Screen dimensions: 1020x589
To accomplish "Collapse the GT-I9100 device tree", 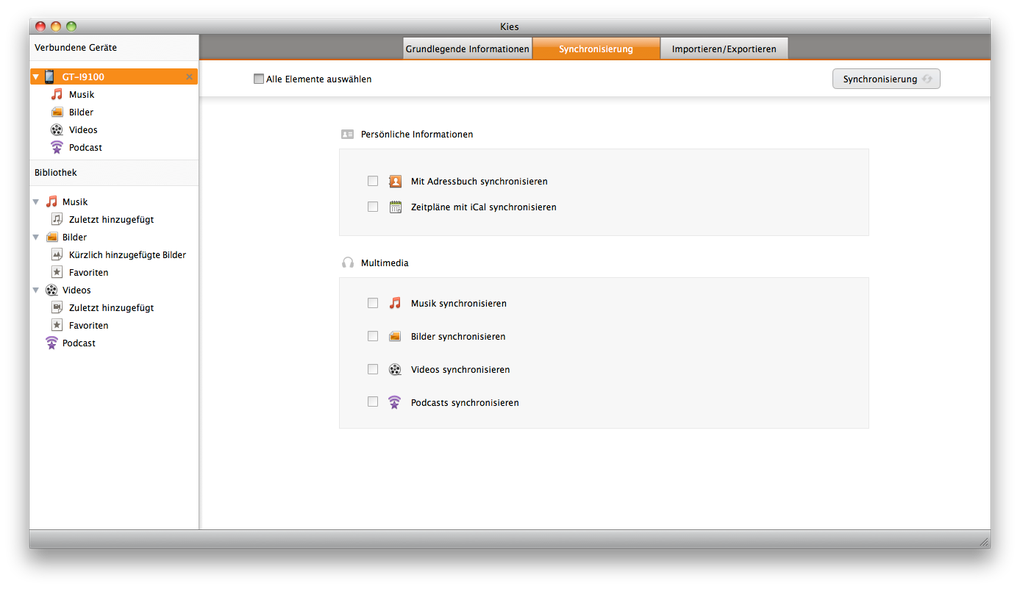I will pyautogui.click(x=36, y=77).
